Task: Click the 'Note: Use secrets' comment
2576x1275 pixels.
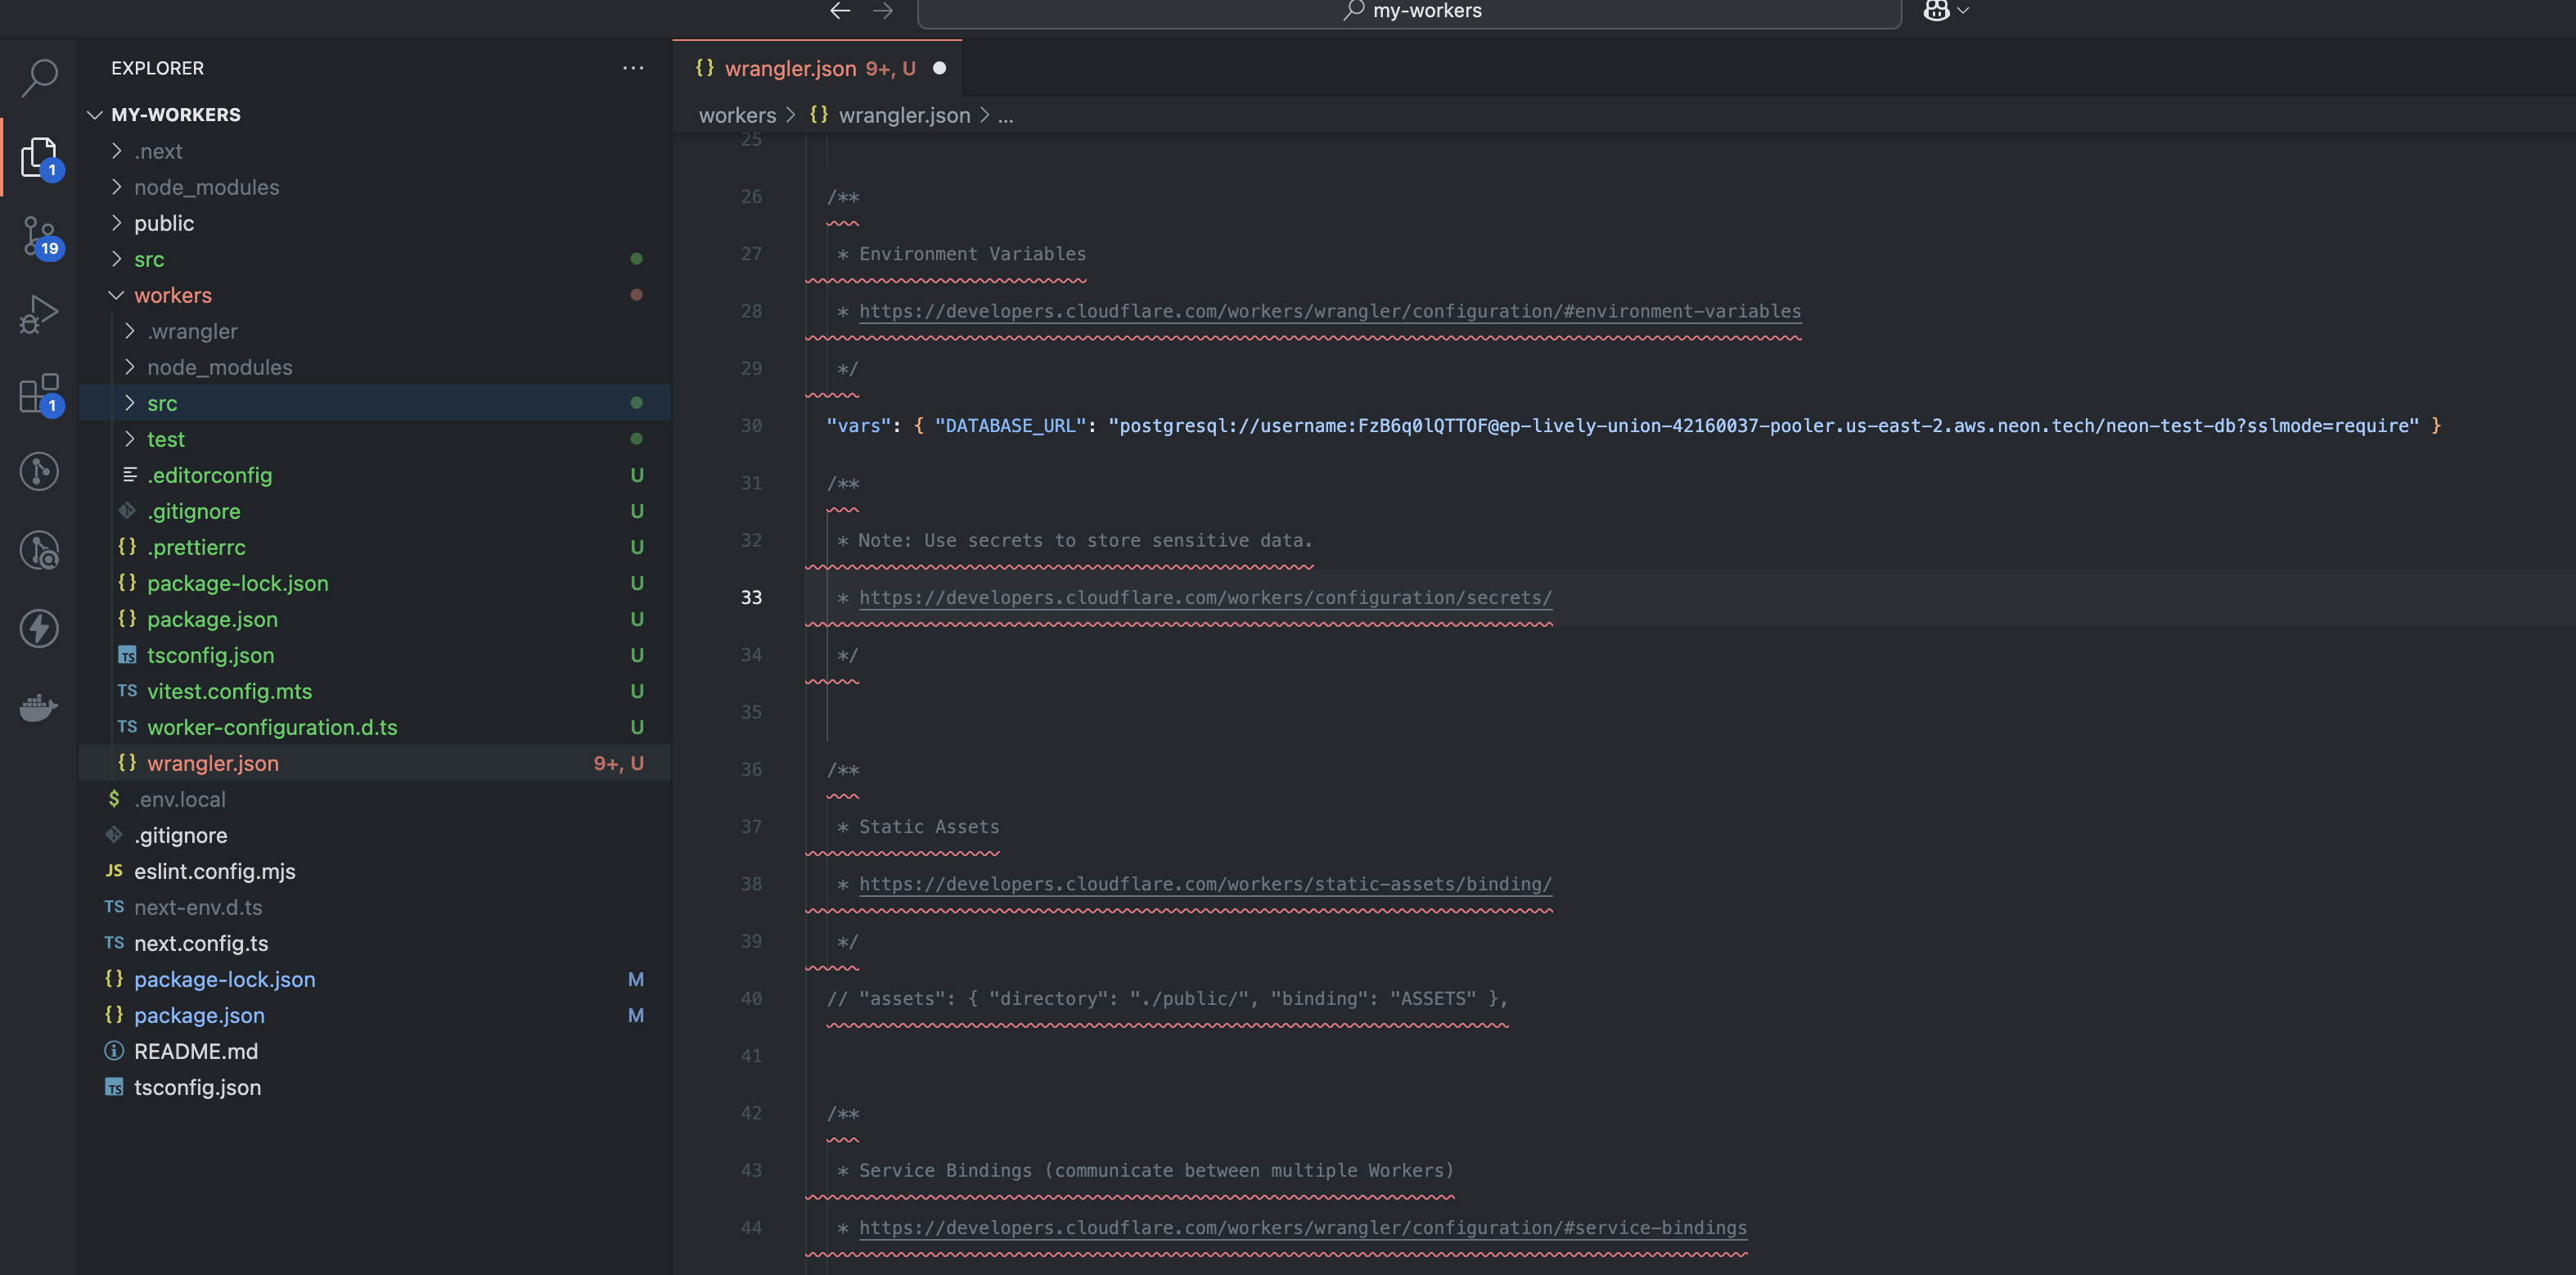Action: (1075, 540)
